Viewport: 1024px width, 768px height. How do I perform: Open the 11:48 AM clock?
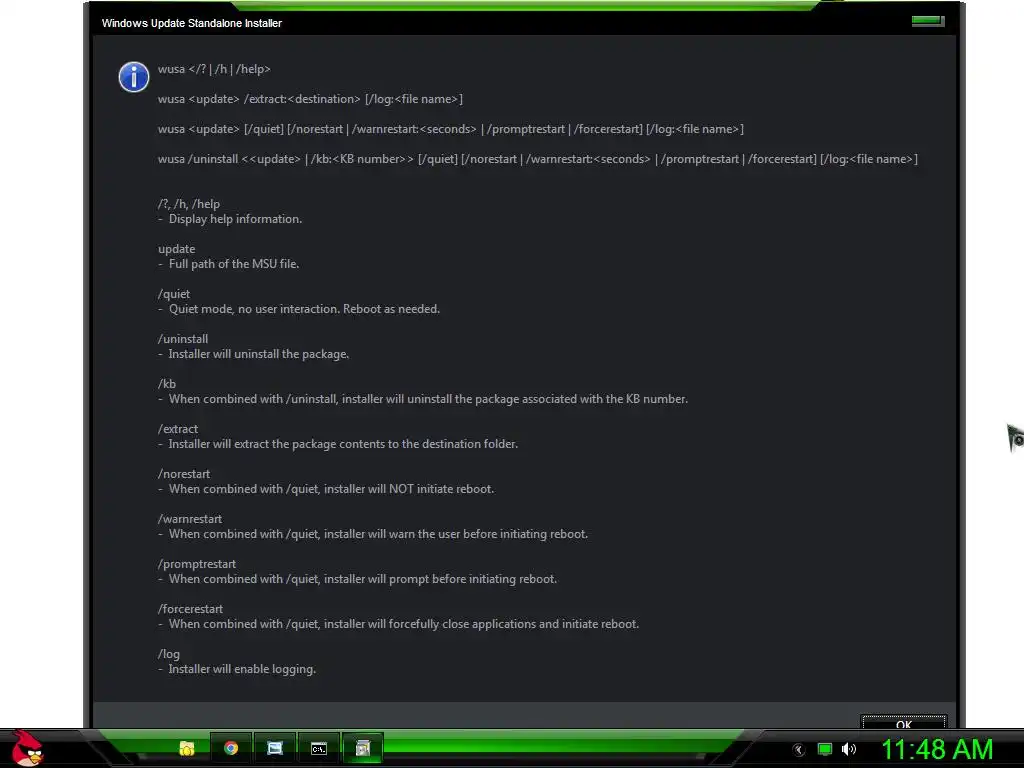tap(937, 749)
